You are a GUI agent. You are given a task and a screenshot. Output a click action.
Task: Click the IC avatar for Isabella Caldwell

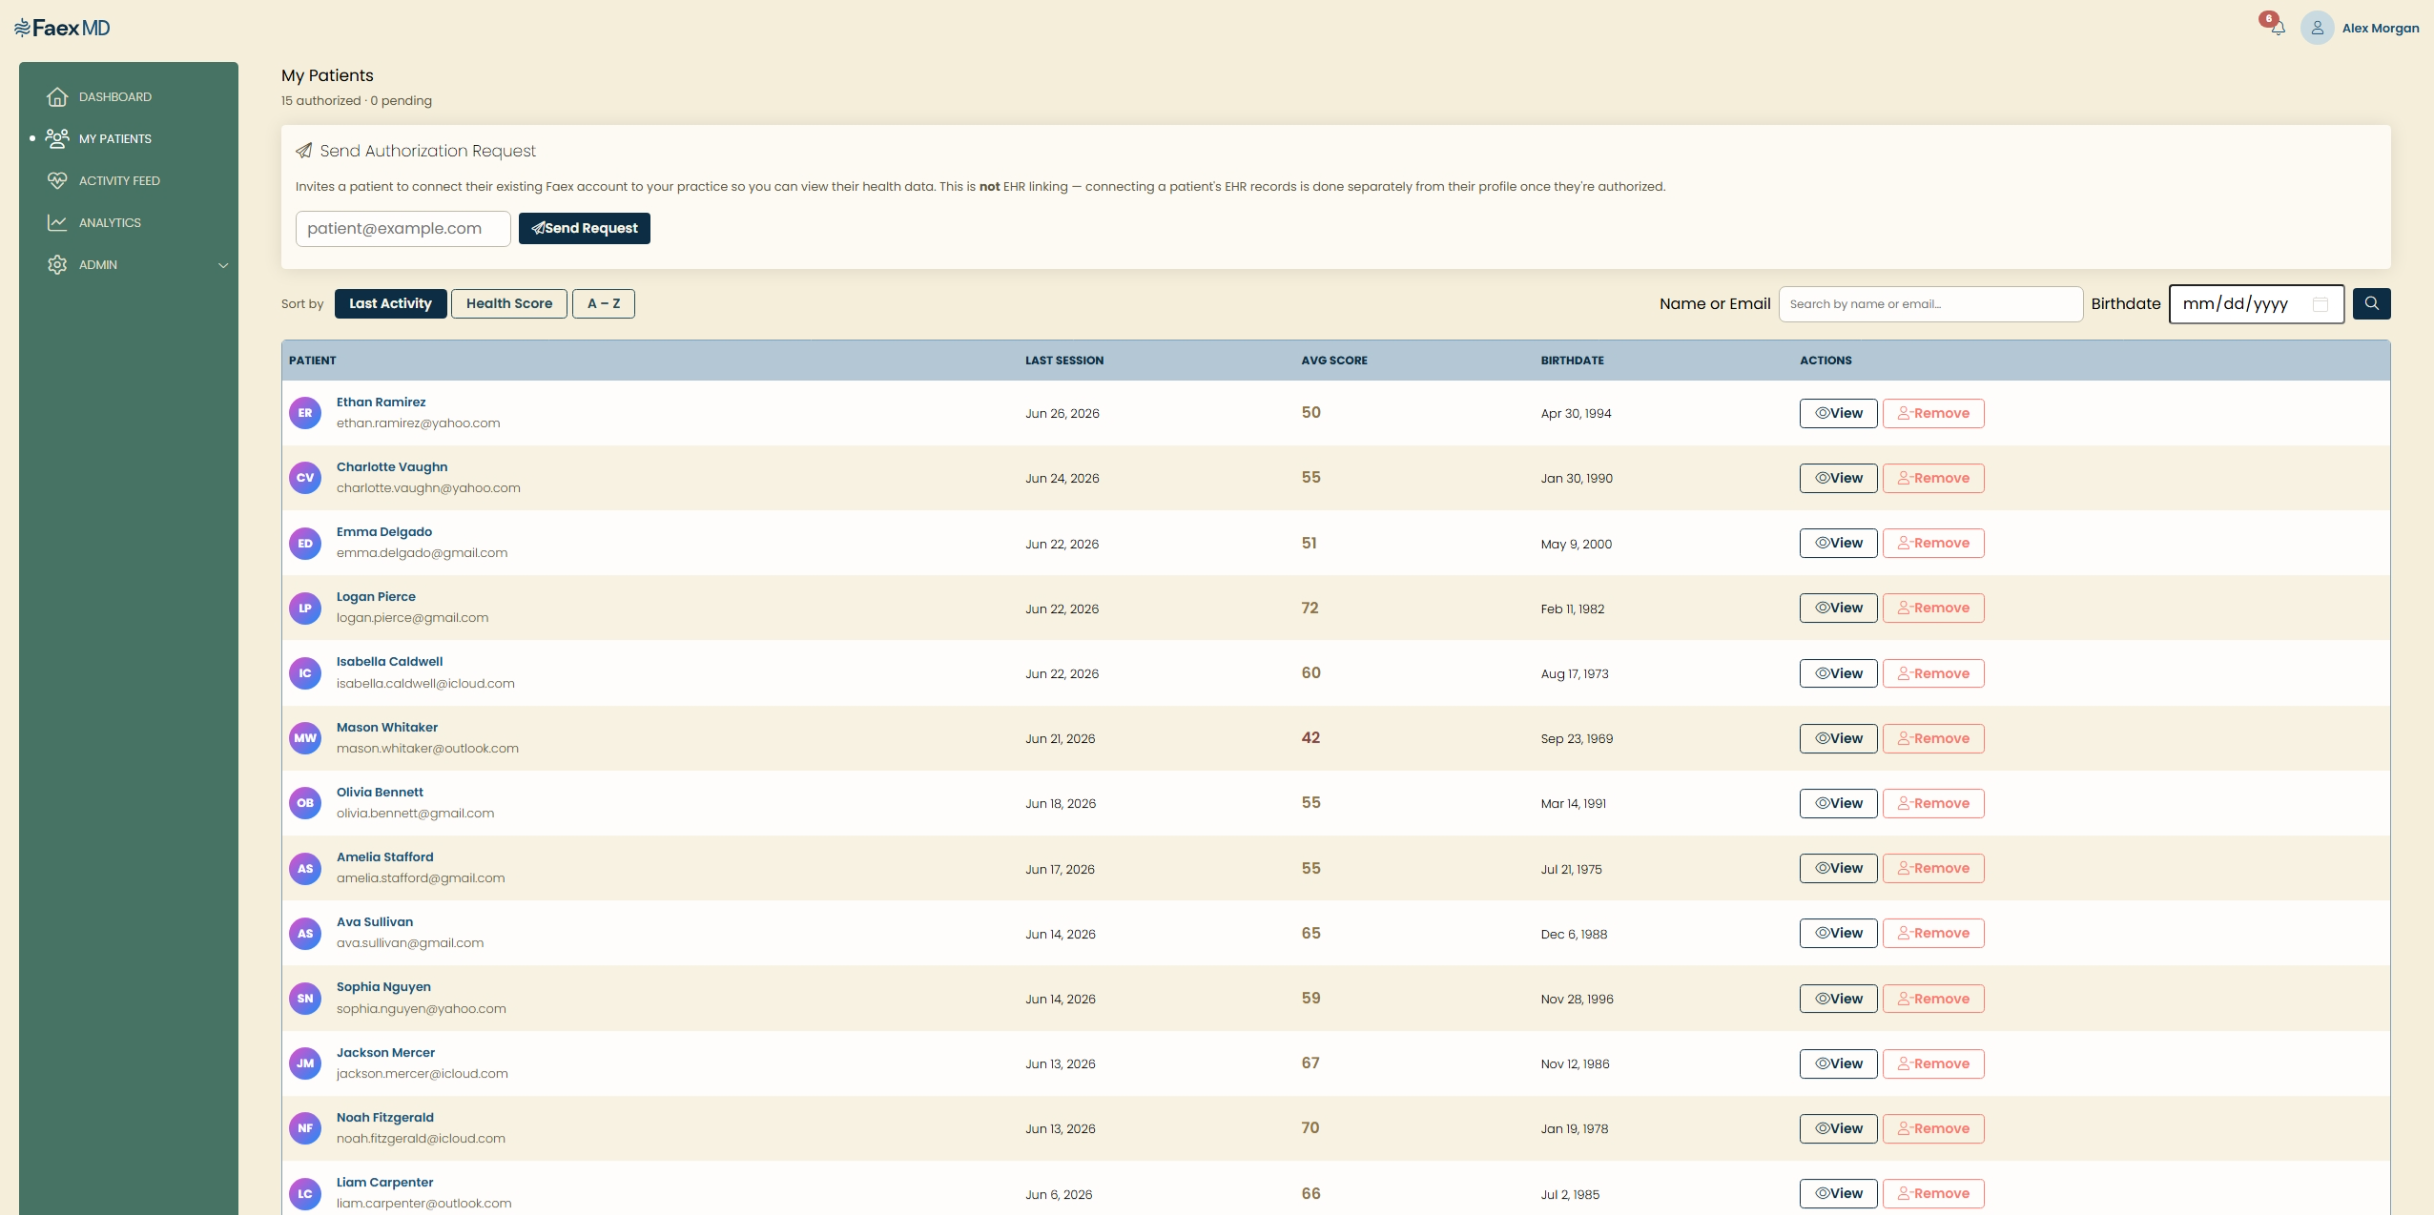(x=305, y=673)
